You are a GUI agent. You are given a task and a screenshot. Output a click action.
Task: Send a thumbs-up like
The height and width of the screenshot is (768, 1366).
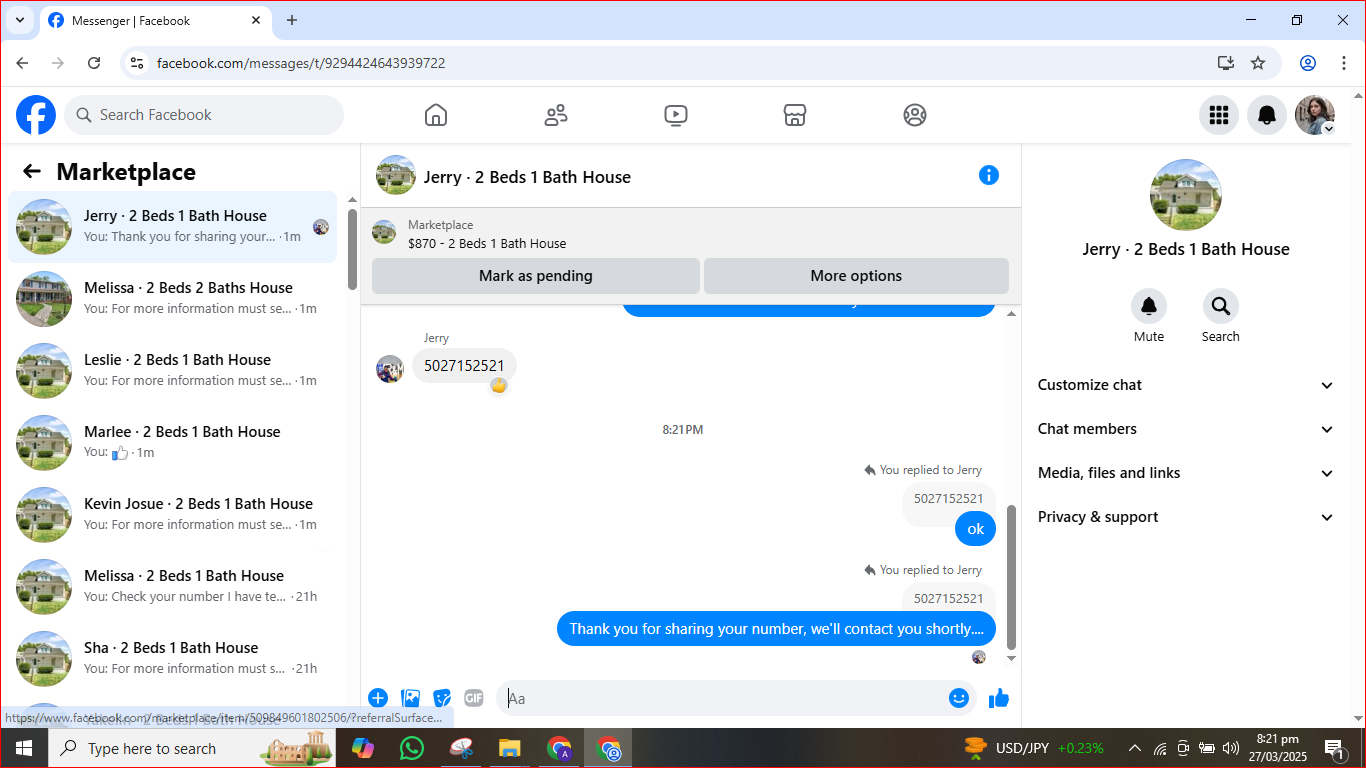999,698
